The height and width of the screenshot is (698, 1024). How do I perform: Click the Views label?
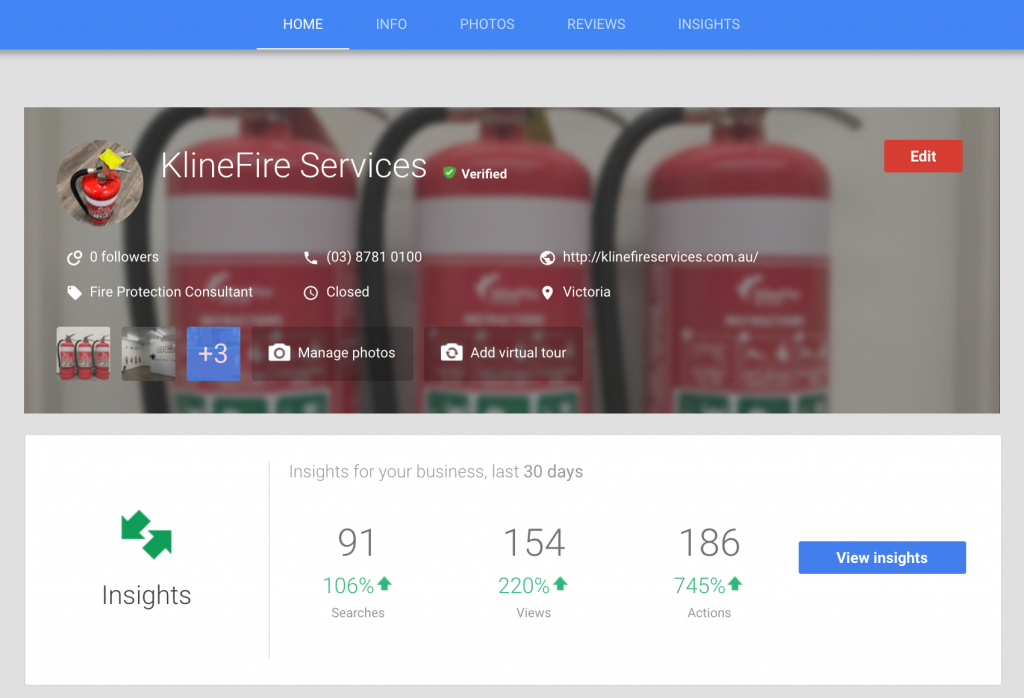click(x=534, y=613)
